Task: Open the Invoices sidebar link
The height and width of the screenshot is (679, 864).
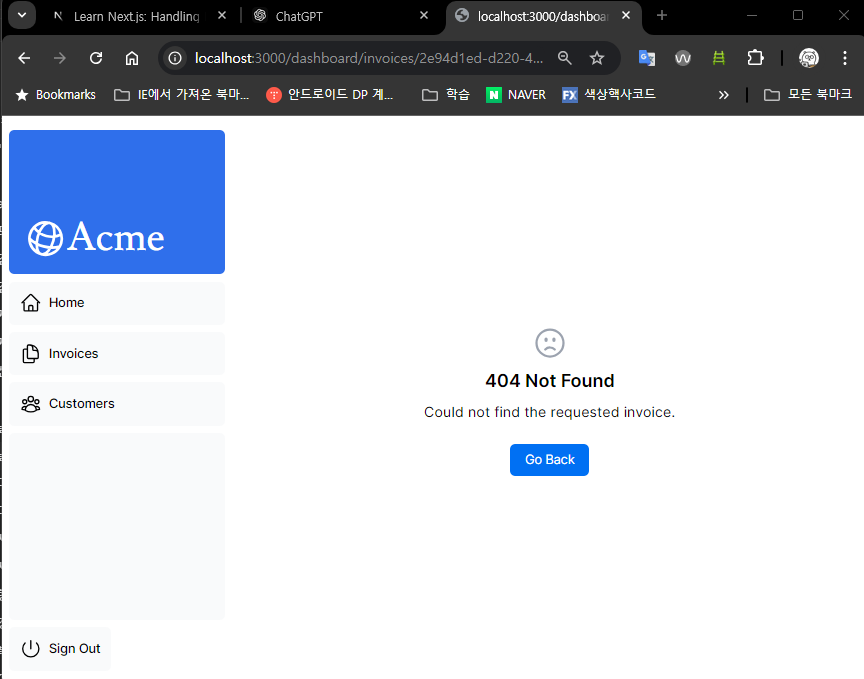Action: [x=117, y=353]
